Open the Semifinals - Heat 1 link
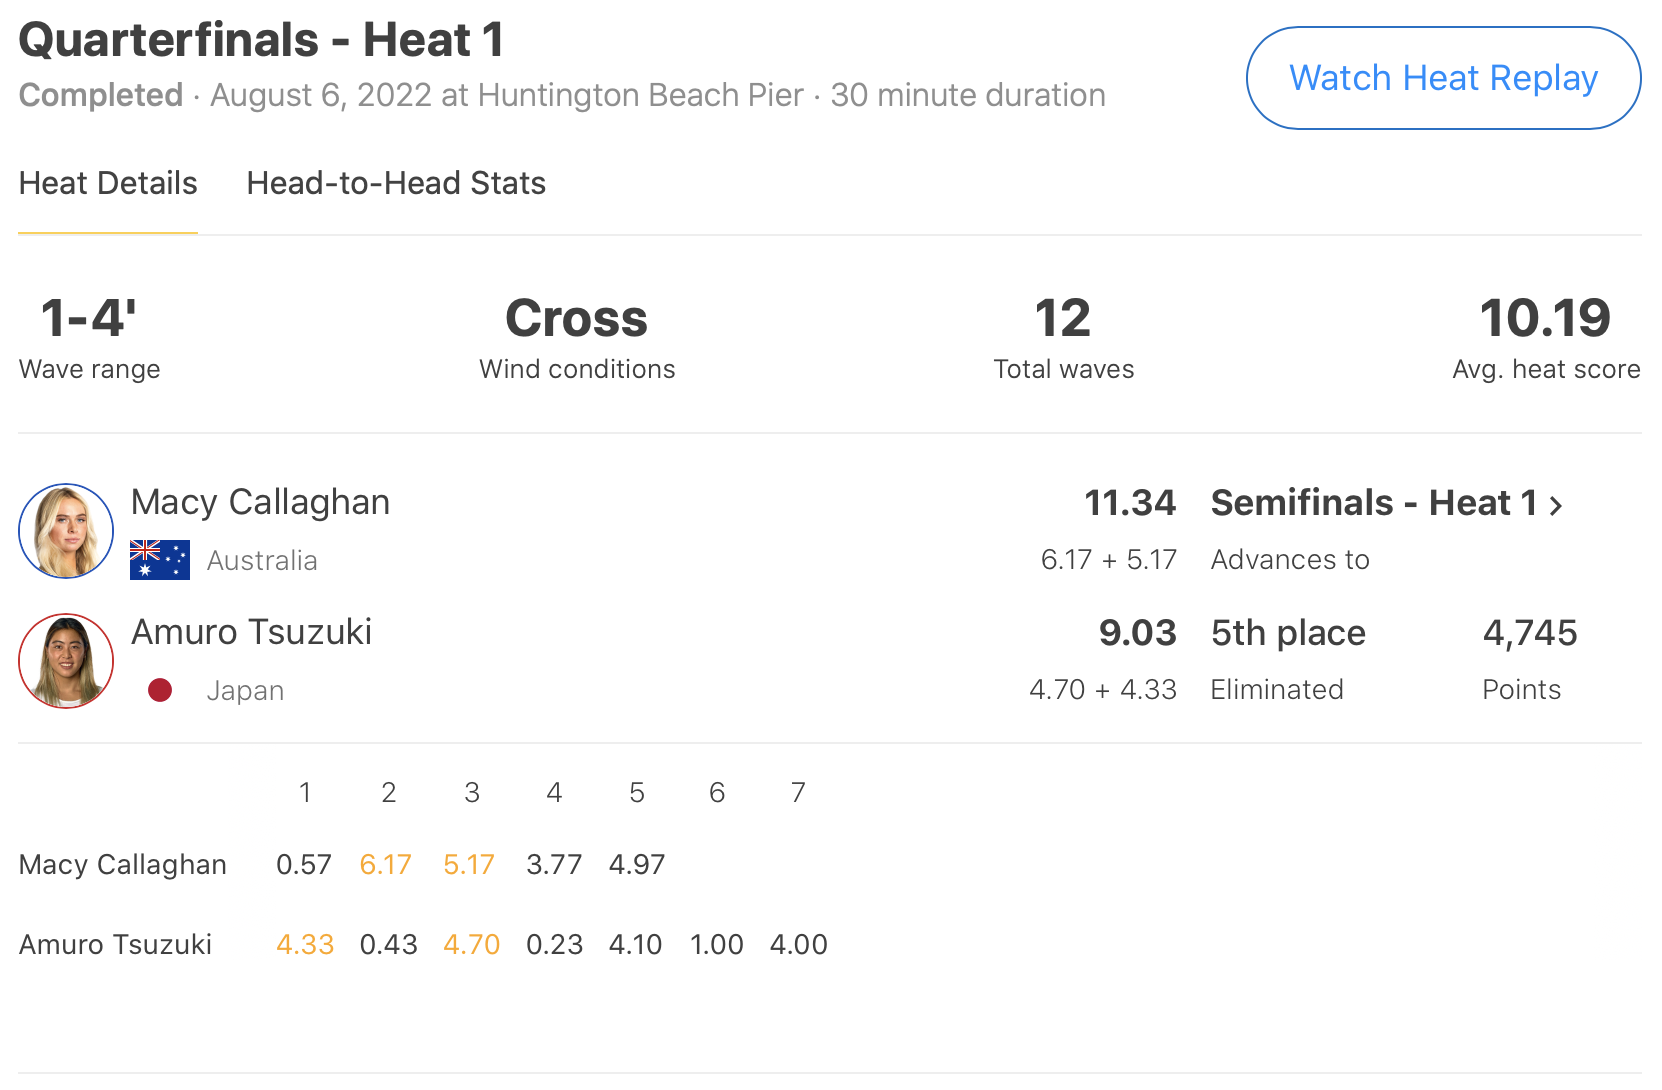 point(1373,503)
